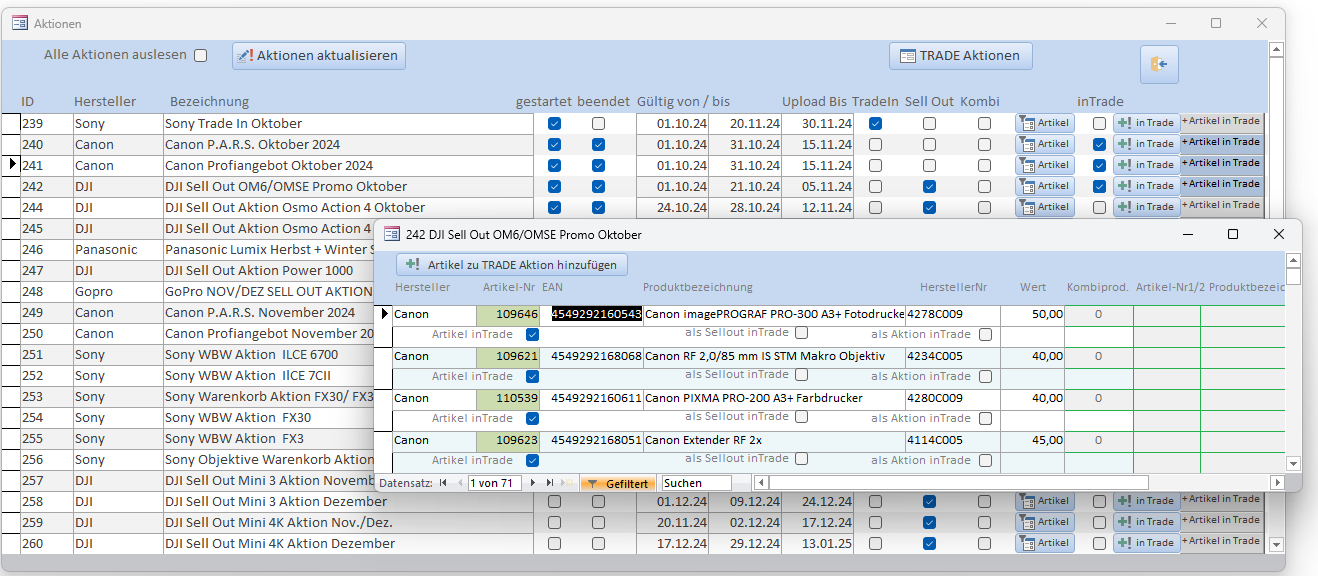Toggle beendet checkbox for row 239
The height and width of the screenshot is (576, 1318).
[x=598, y=124]
